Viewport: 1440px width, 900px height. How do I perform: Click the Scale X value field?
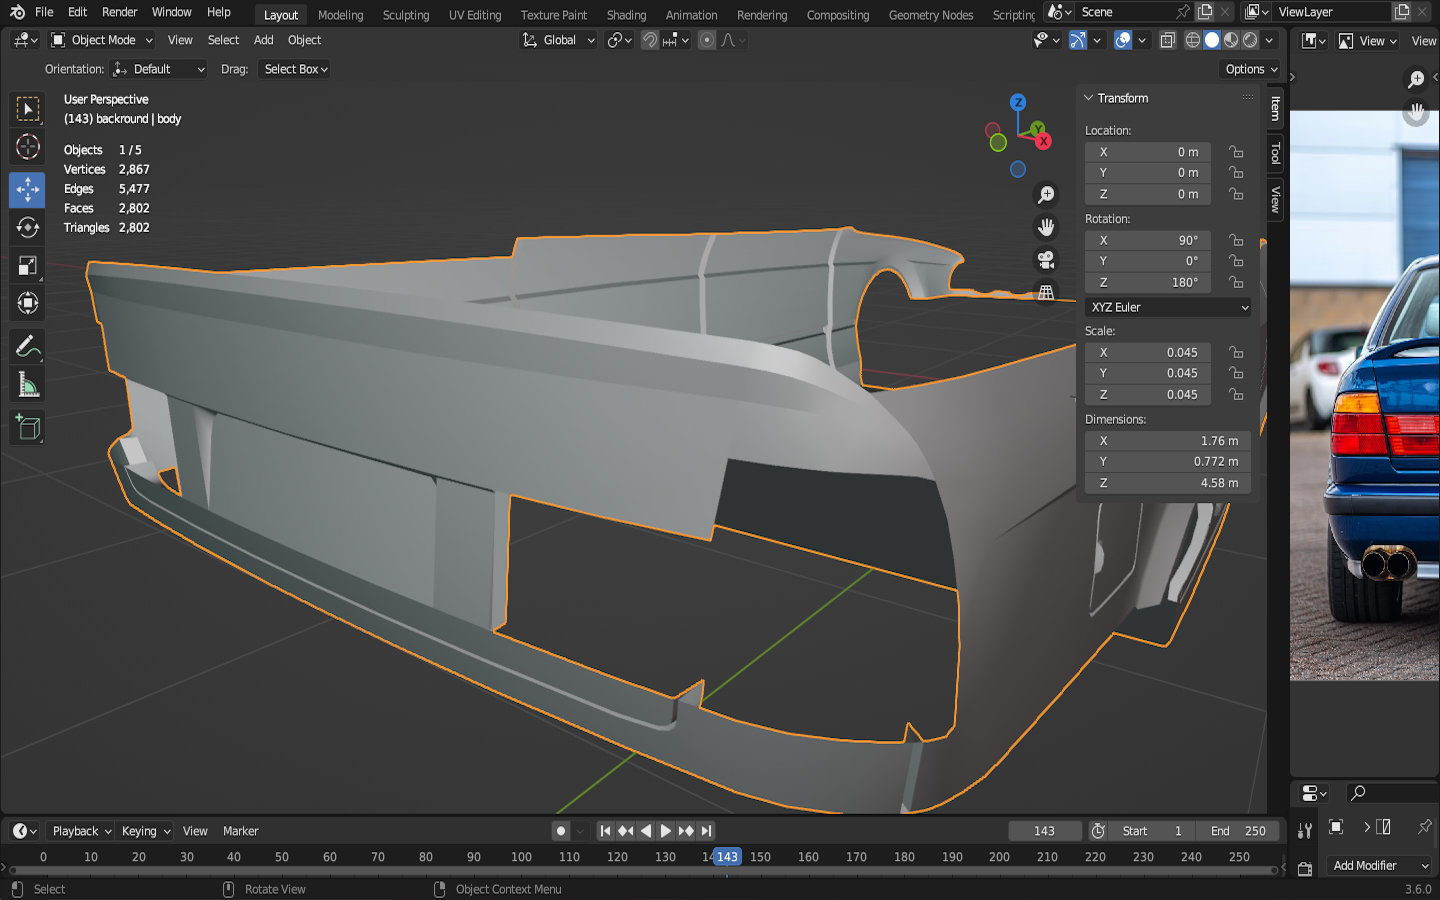point(1148,352)
